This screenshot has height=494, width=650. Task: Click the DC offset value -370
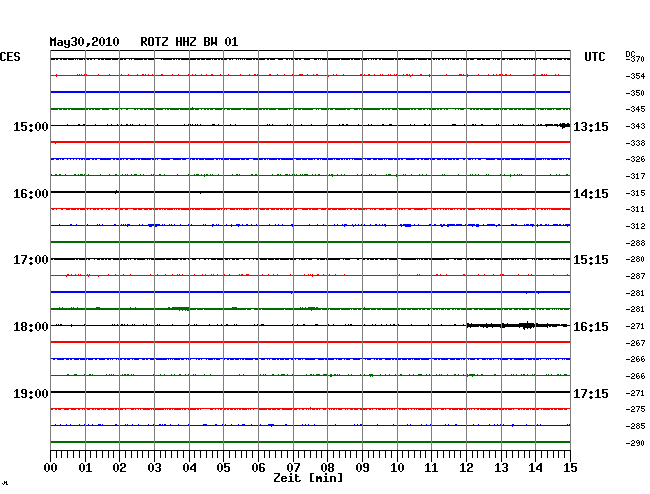pos(636,59)
